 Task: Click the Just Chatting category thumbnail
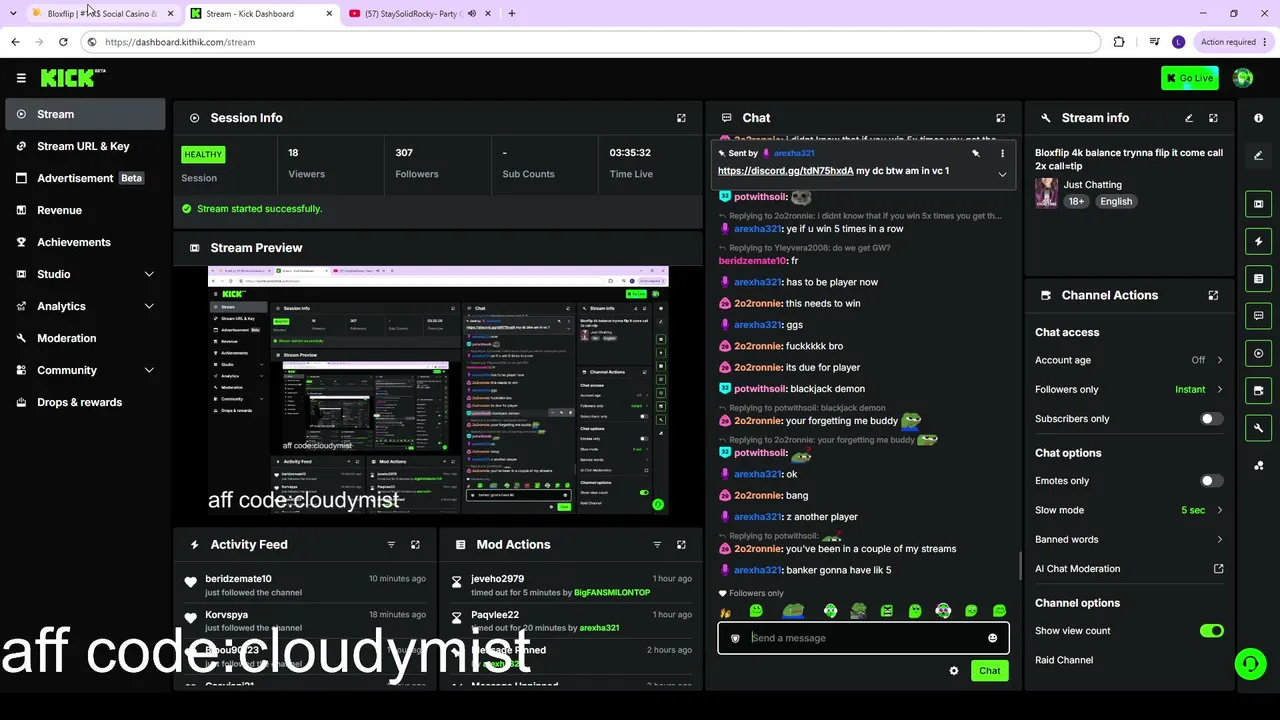(1046, 193)
